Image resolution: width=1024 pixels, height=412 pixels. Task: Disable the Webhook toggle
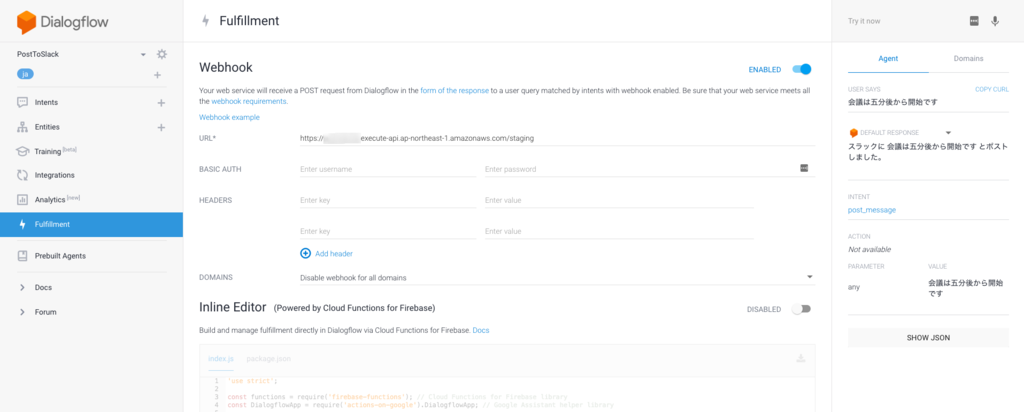click(x=801, y=69)
